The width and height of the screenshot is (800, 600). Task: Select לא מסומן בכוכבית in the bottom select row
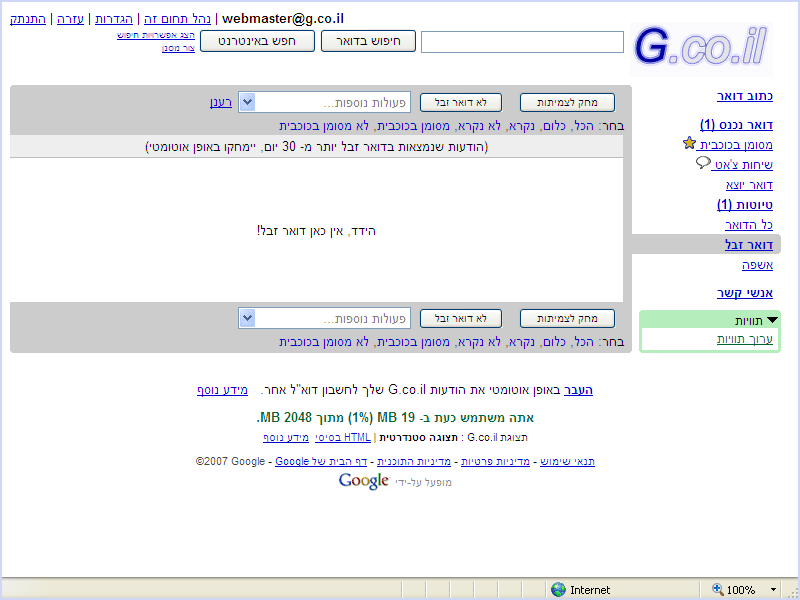324,342
